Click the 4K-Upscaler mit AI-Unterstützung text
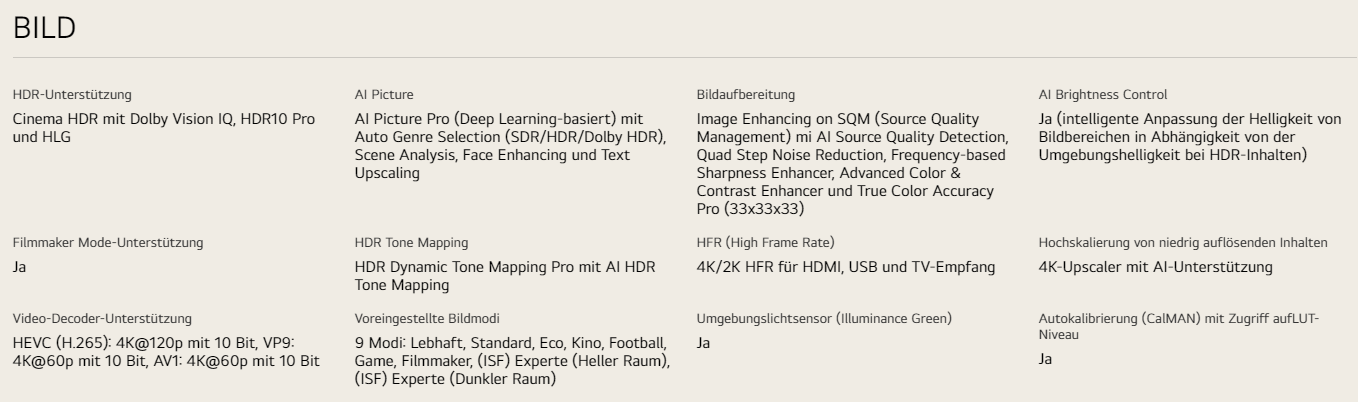1358x402 pixels. [x=1156, y=267]
